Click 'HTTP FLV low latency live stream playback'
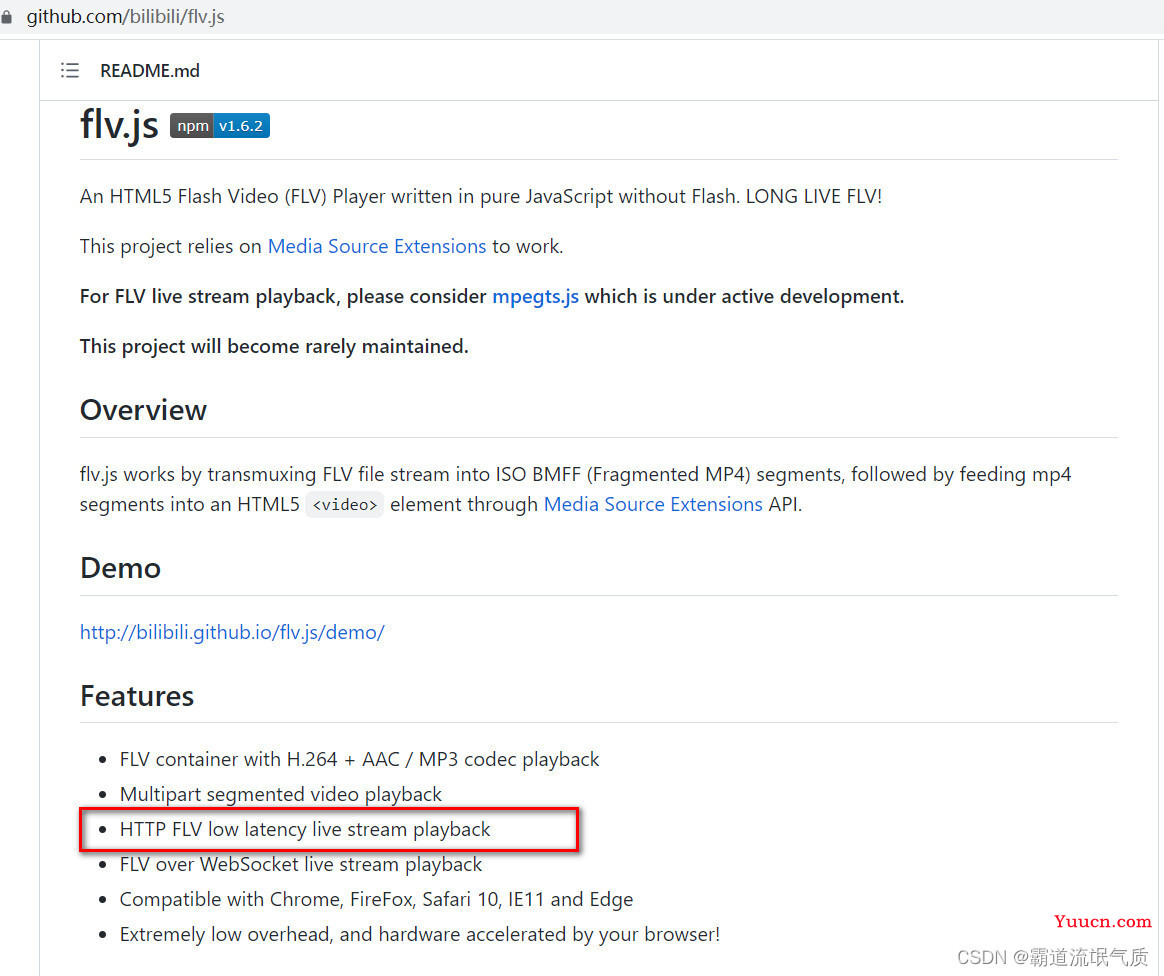 [305, 829]
